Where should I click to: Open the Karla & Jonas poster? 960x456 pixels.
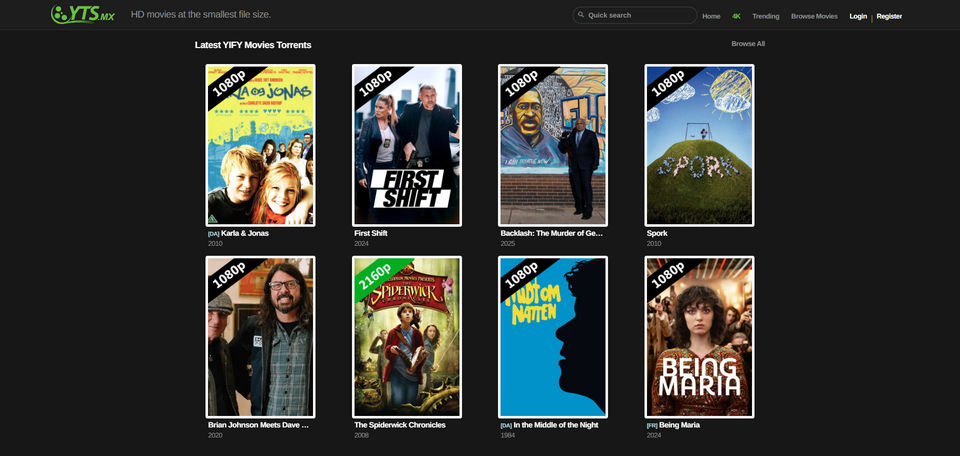pyautogui.click(x=260, y=146)
